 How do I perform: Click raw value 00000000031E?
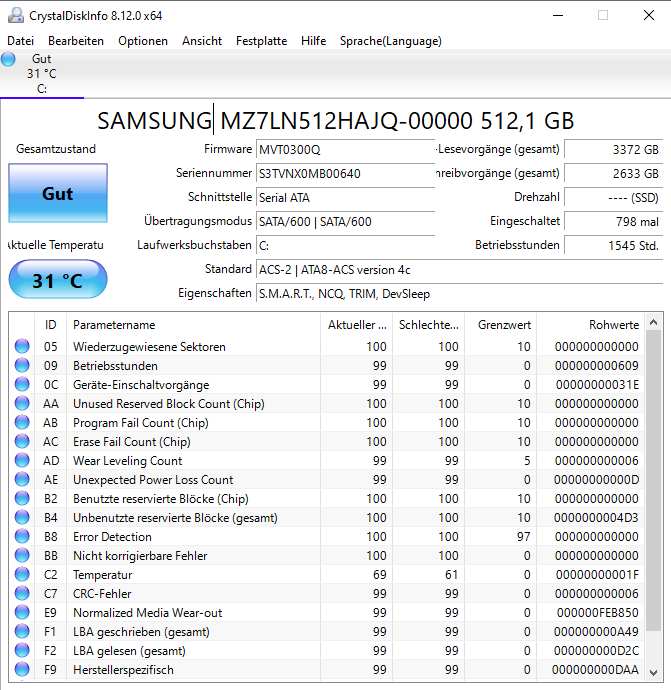(597, 384)
